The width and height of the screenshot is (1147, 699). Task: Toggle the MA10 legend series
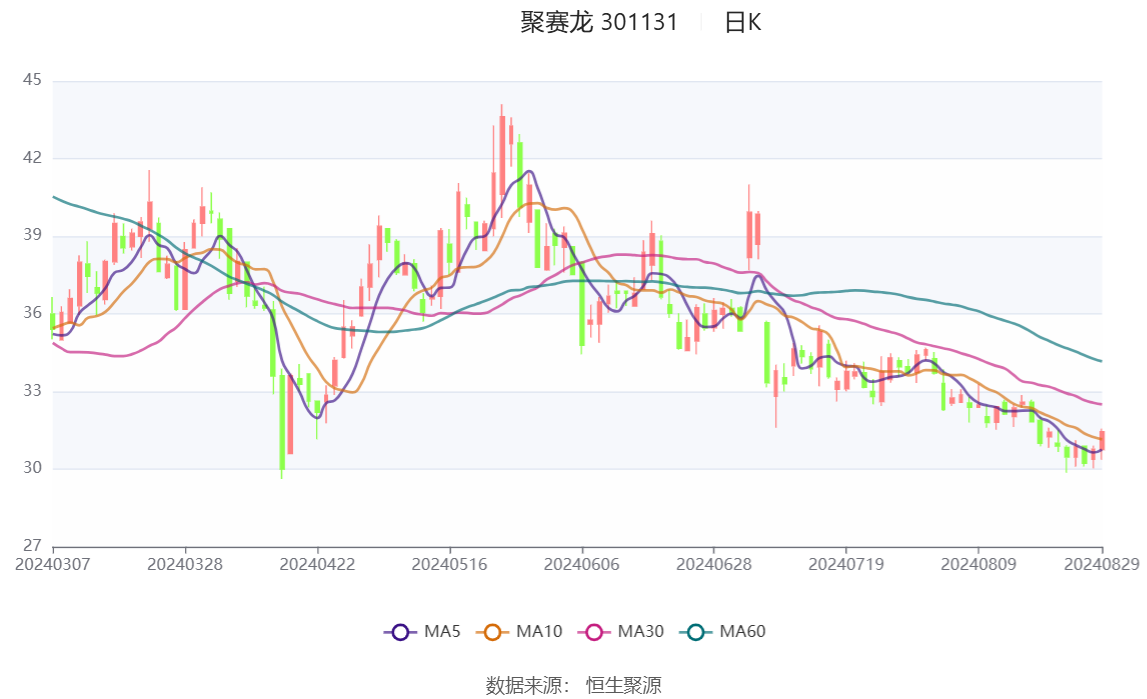click(519, 632)
